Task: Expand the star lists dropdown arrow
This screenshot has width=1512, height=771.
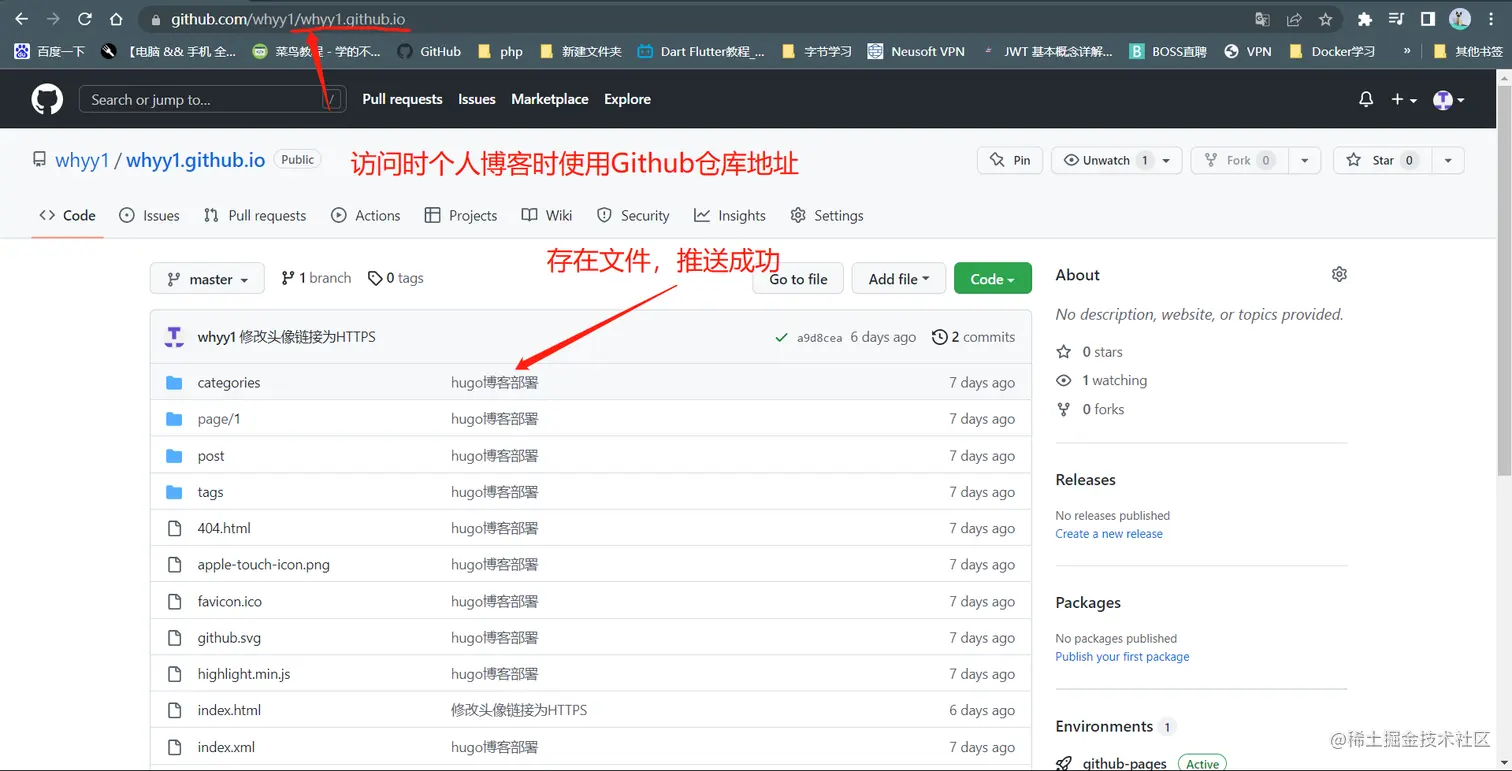Action: [x=1448, y=160]
